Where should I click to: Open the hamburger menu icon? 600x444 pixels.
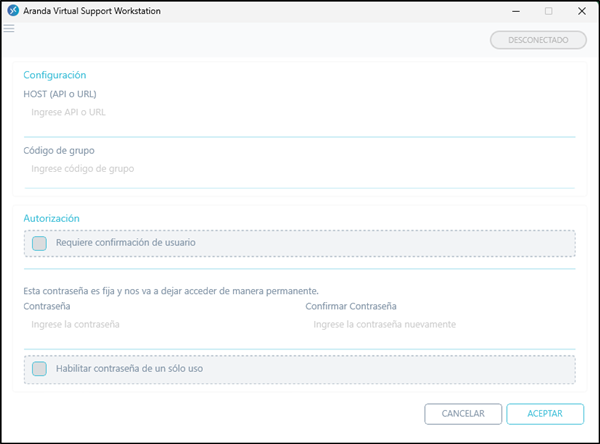click(x=9, y=29)
